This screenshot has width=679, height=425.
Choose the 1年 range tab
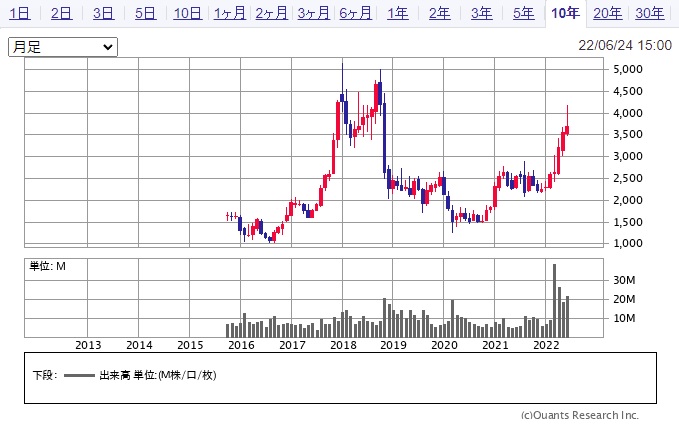coord(398,13)
